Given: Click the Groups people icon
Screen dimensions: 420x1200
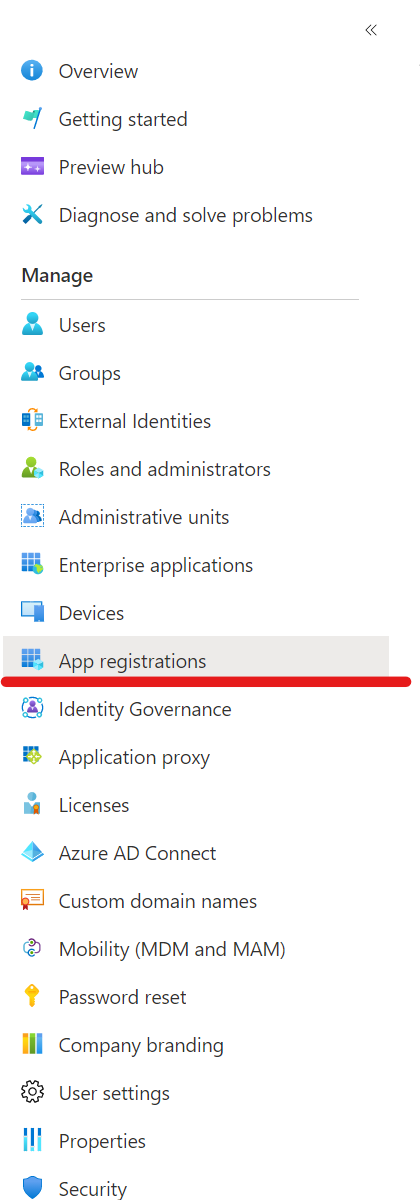Looking at the screenshot, I should [32, 373].
